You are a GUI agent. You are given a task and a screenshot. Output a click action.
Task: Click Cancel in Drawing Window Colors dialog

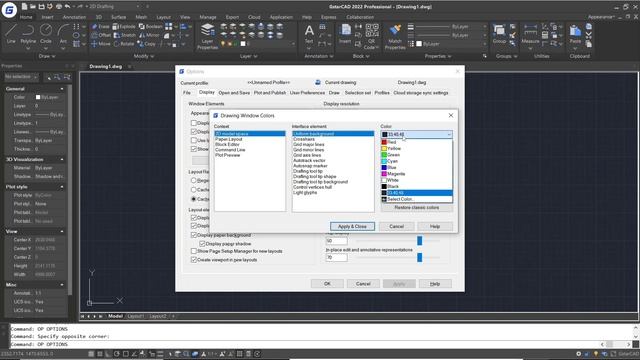point(396,226)
